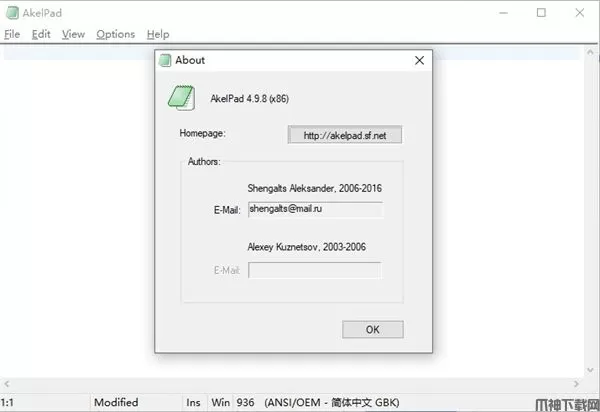Close the AkelPad main window
This screenshot has height=412, width=600.
(580, 13)
